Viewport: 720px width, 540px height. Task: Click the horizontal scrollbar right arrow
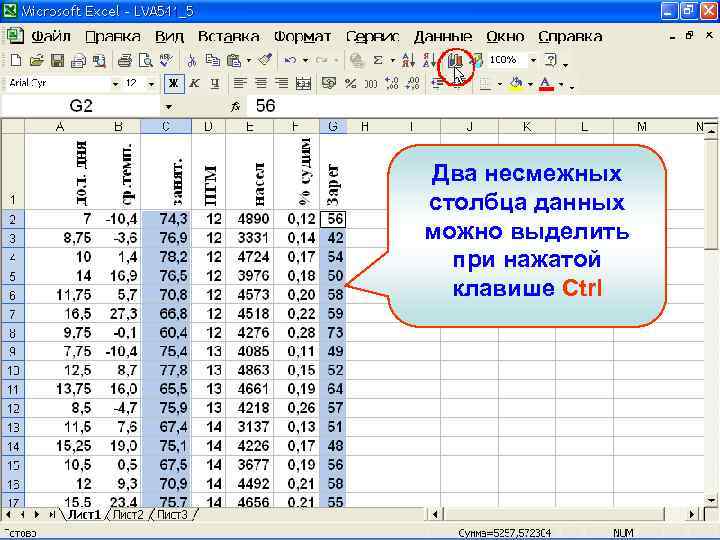(x=692, y=514)
